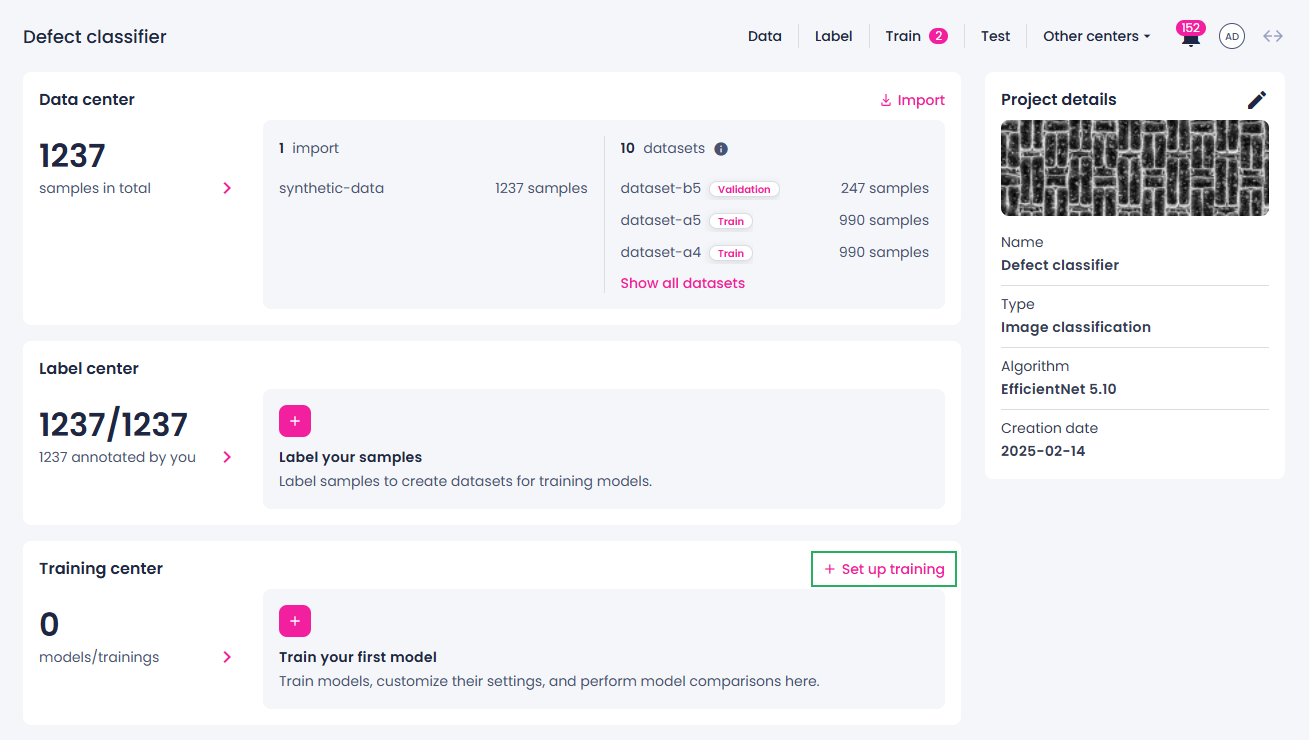
Task: Select the dataset-b5 Validation row
Action: click(x=775, y=188)
